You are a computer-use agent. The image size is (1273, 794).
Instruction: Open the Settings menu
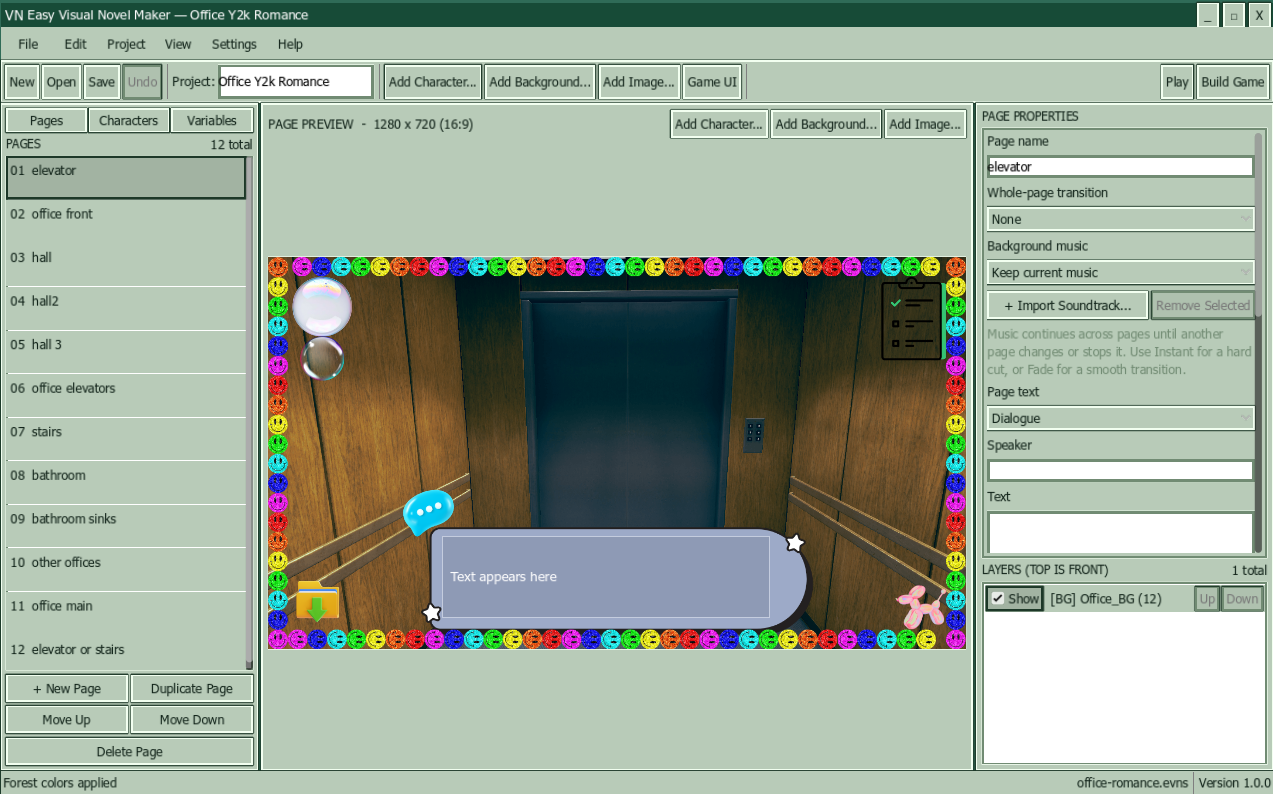coord(234,44)
